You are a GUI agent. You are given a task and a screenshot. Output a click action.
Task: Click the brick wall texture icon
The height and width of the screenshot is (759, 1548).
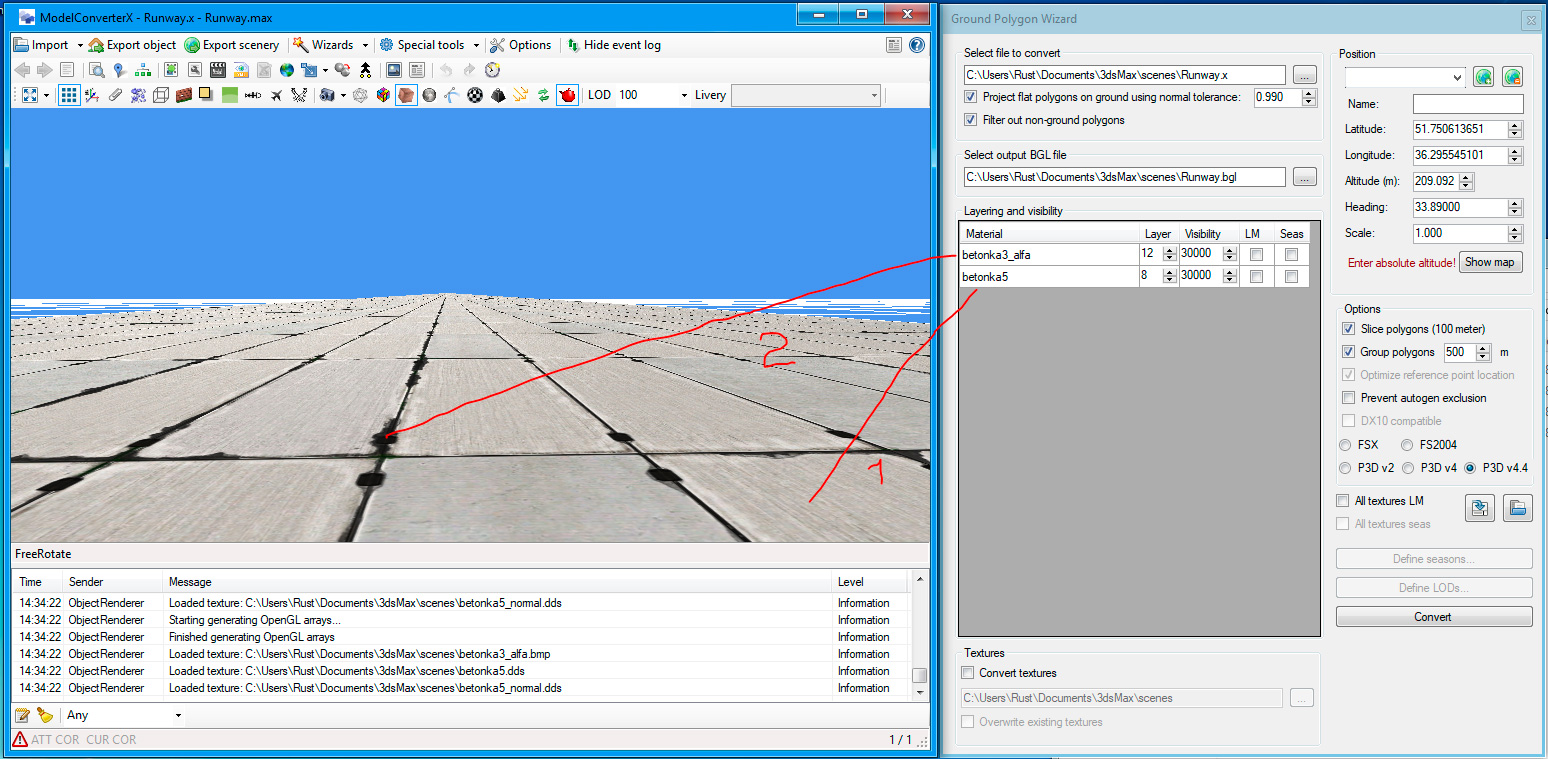[x=183, y=95]
